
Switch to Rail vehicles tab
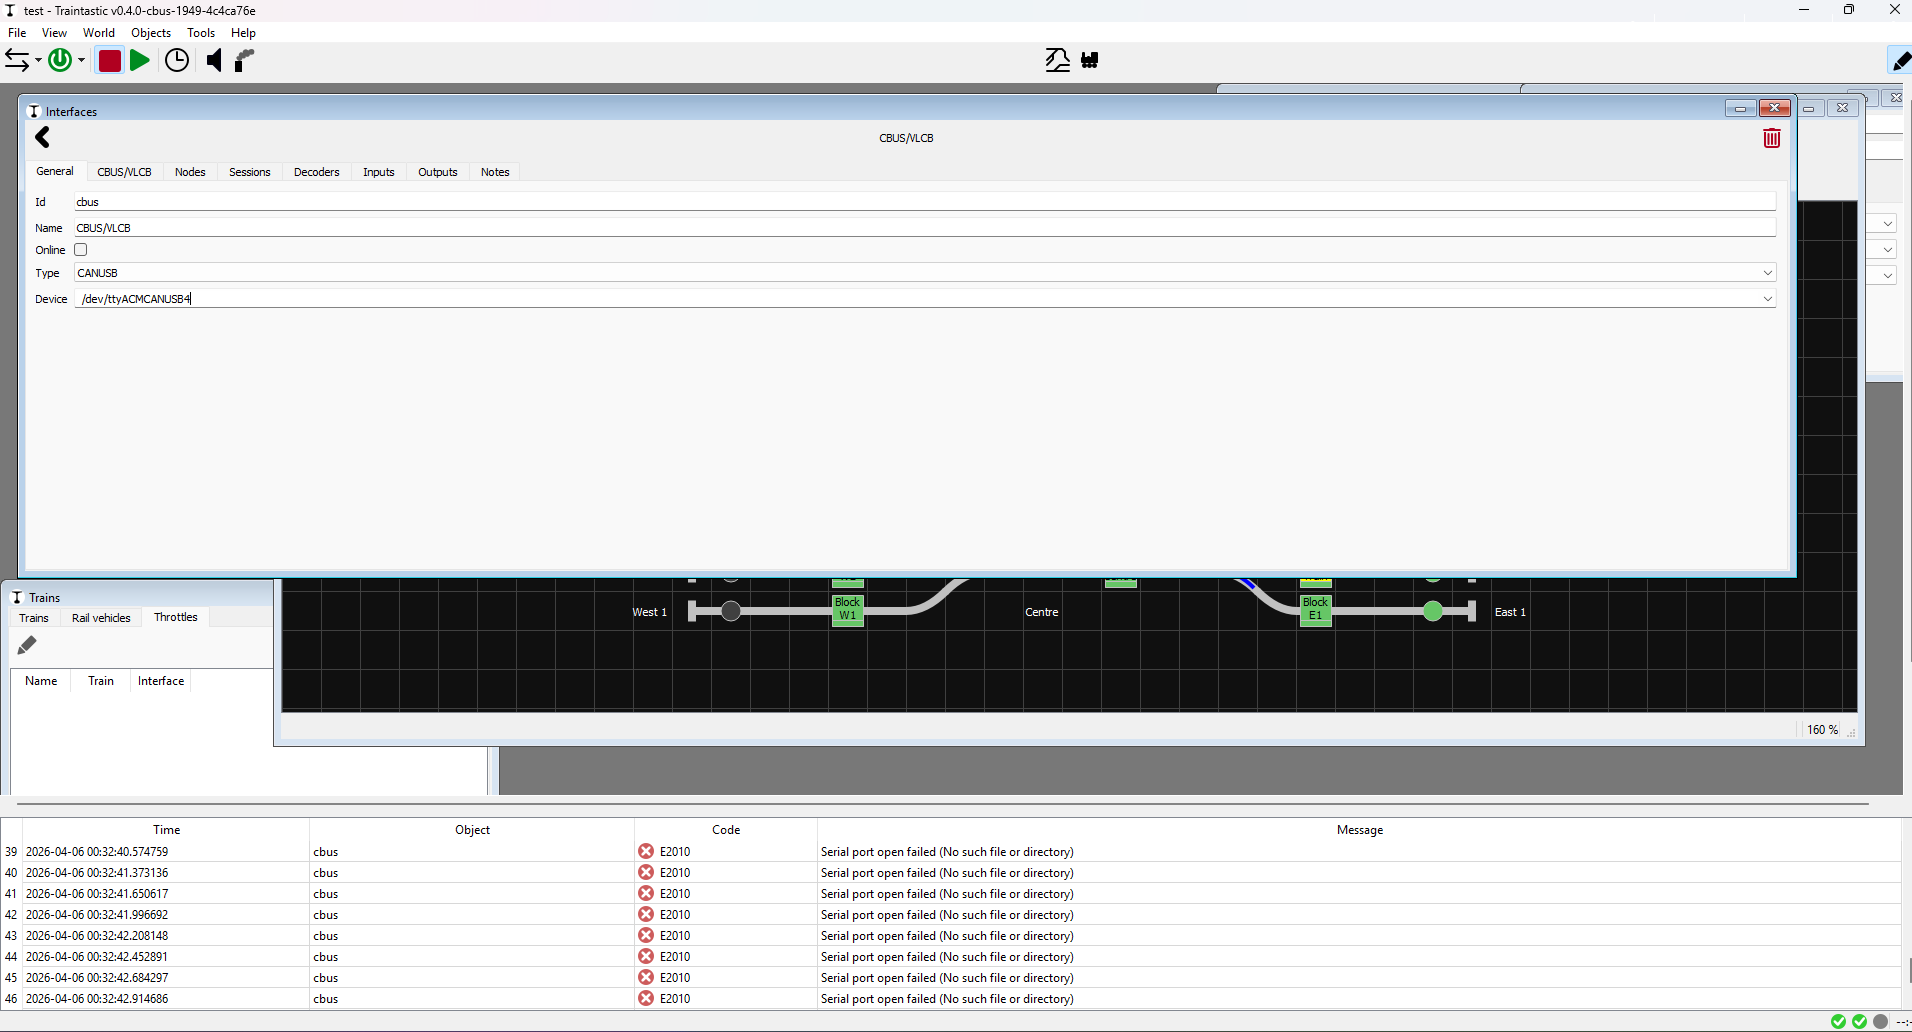[101, 618]
